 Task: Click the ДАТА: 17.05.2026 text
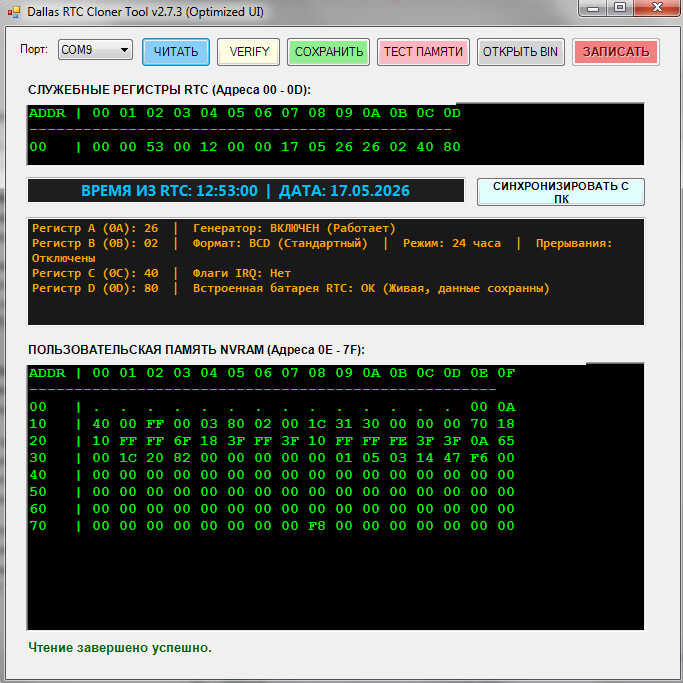[x=344, y=191]
